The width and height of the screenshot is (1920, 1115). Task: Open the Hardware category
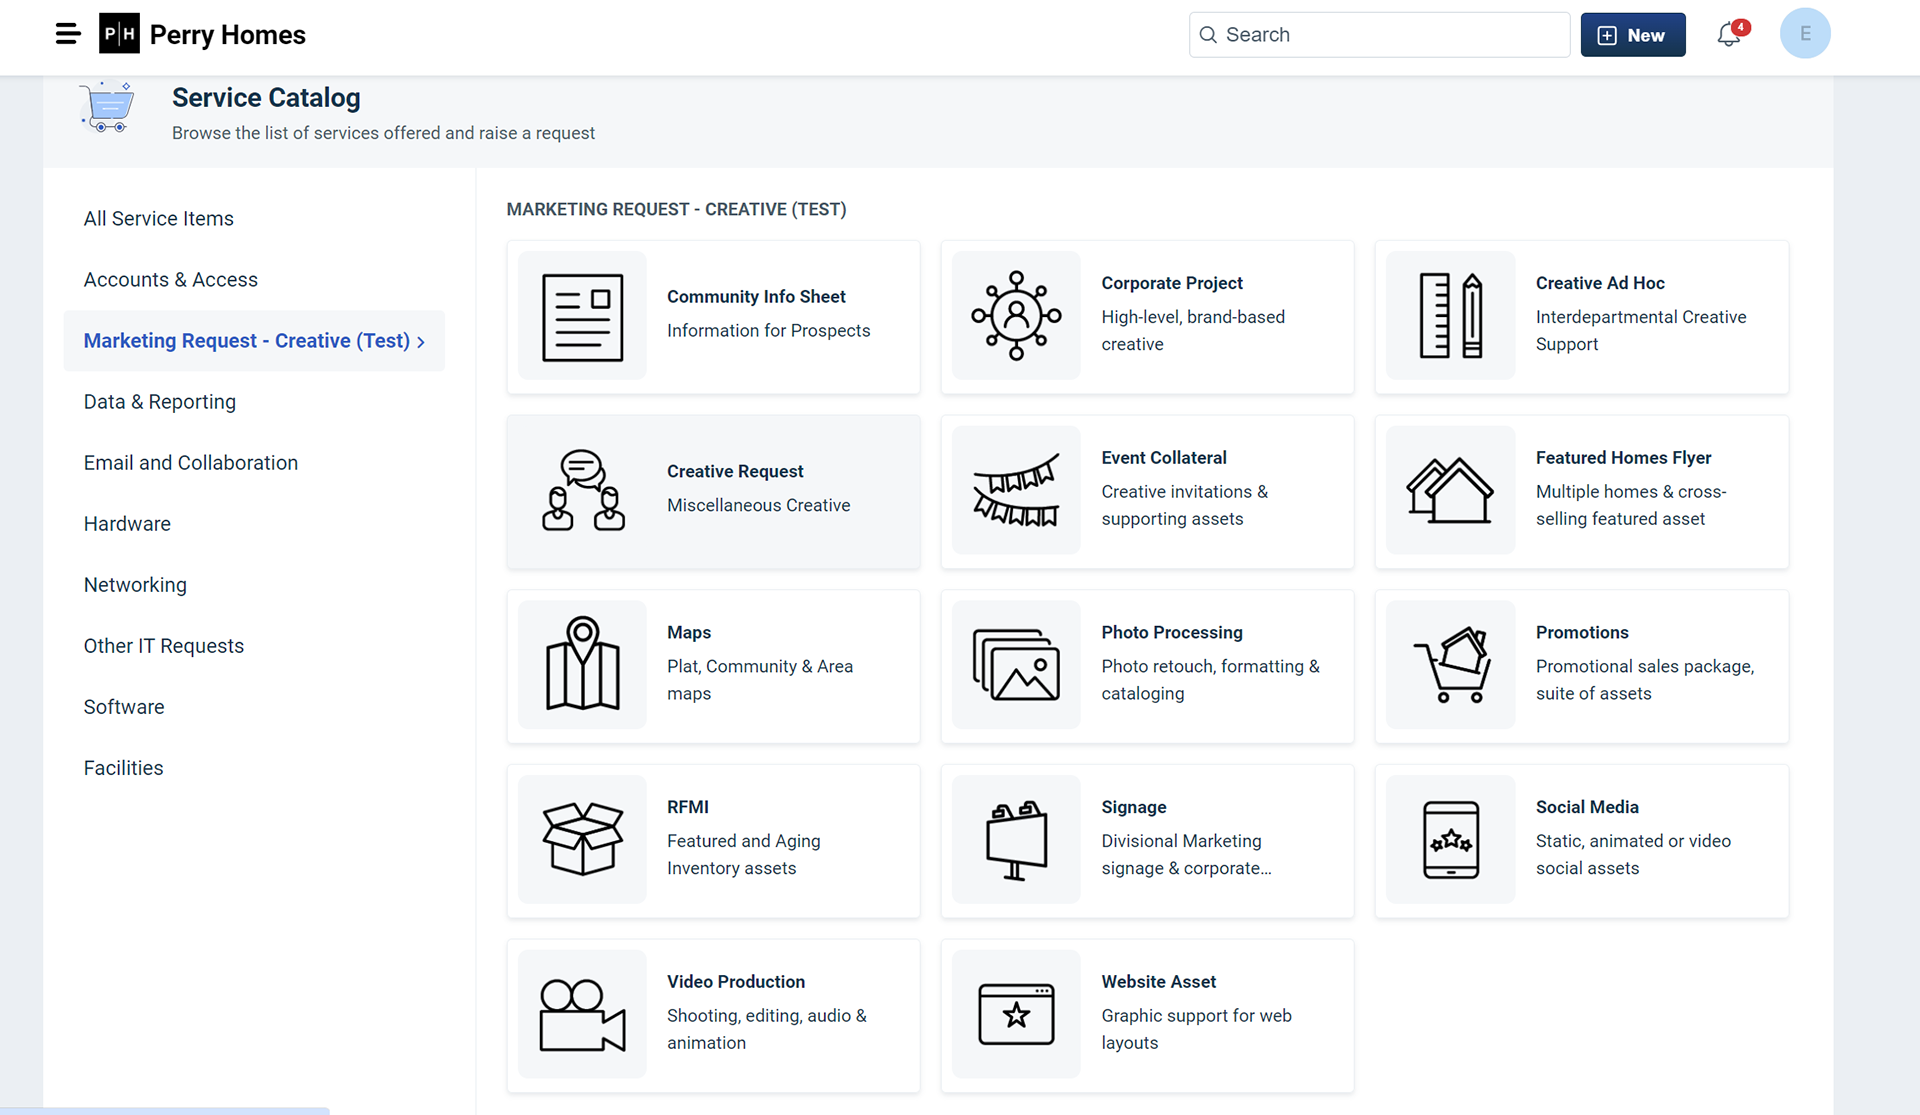click(127, 524)
